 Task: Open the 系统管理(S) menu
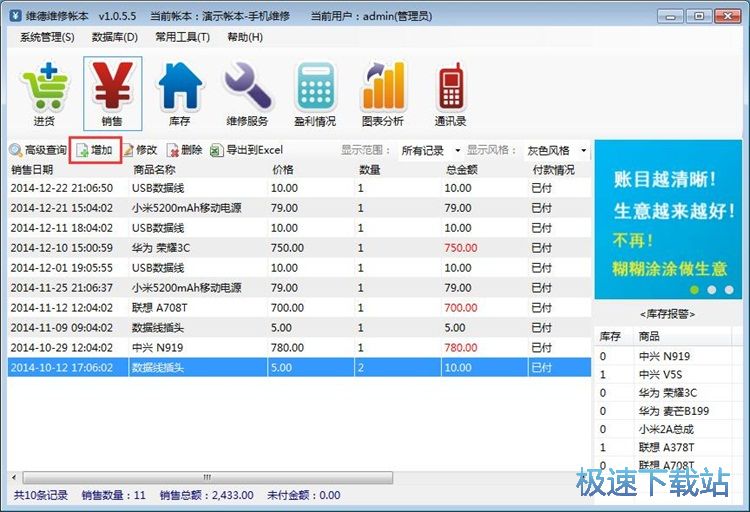pos(47,37)
